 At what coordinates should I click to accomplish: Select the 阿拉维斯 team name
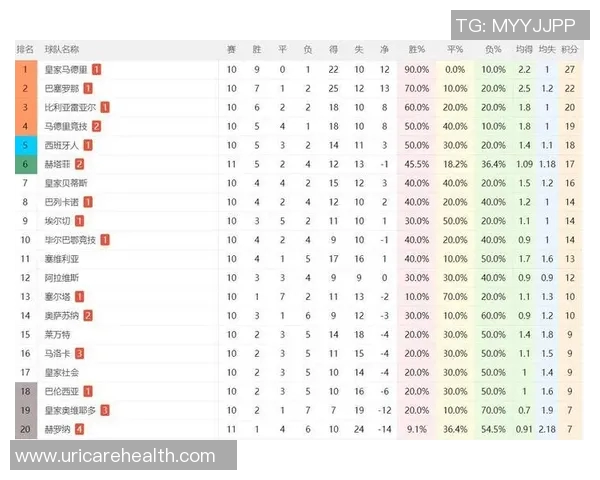(62, 277)
